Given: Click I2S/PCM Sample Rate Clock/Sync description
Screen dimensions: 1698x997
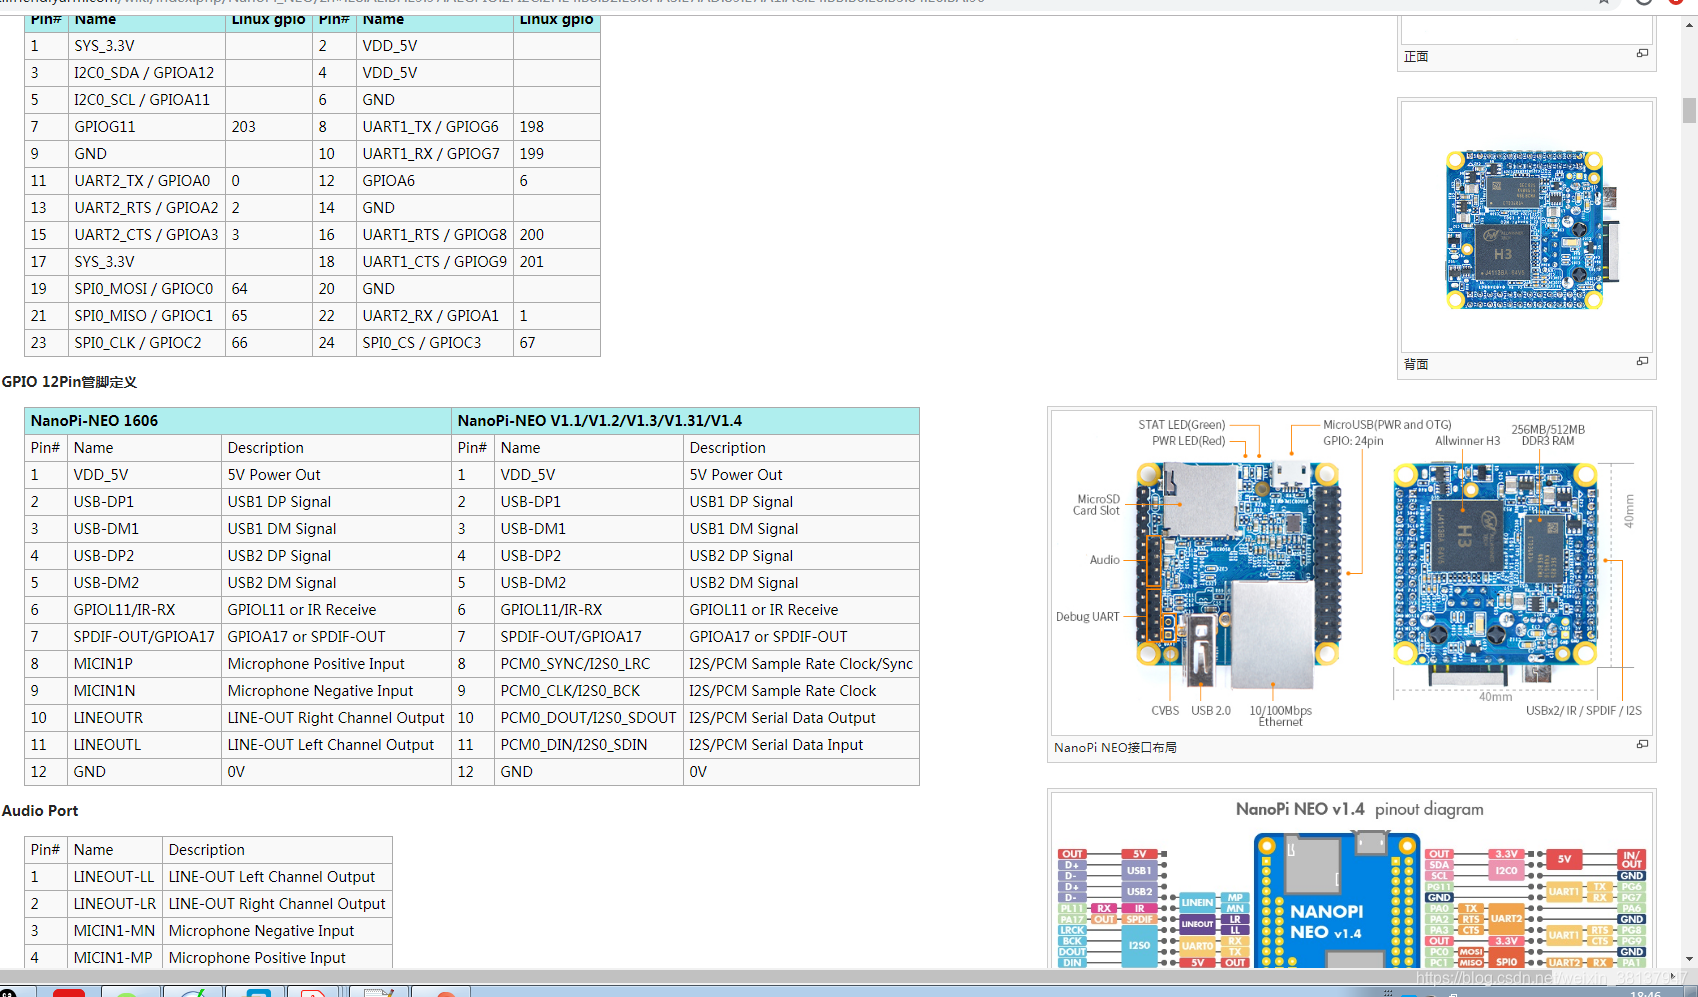Looking at the screenshot, I should click(x=801, y=664).
